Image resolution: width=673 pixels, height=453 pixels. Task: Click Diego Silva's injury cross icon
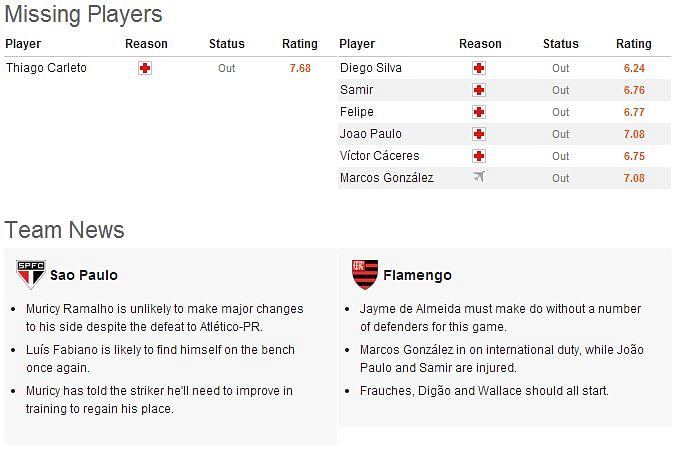point(479,68)
